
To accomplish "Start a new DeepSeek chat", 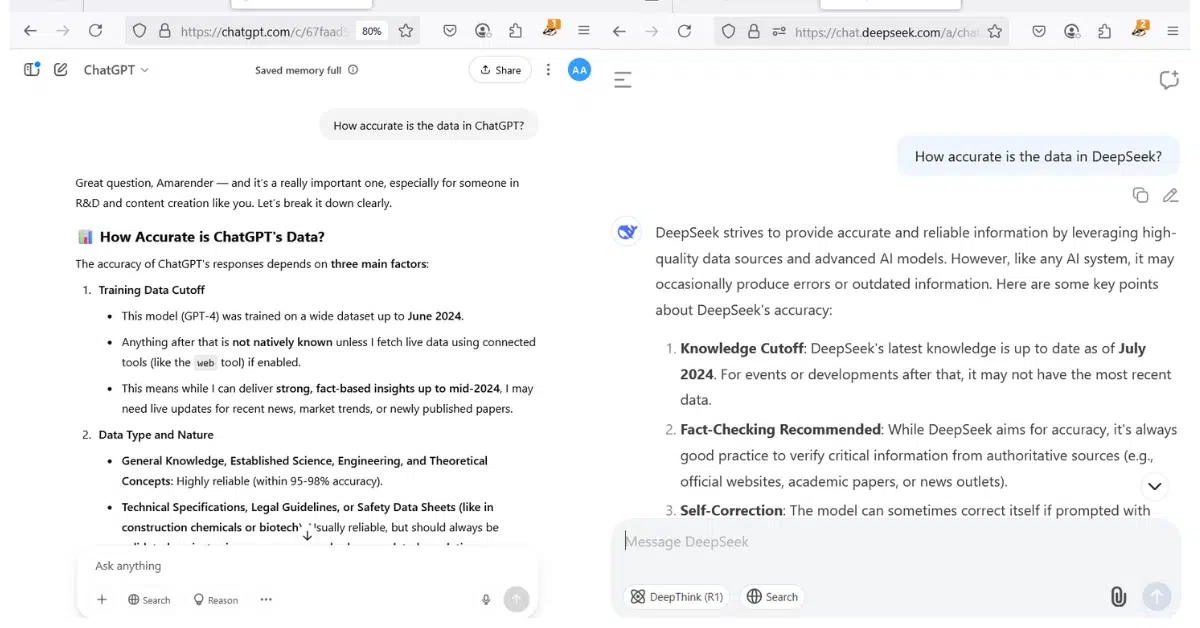I will click(x=1169, y=80).
